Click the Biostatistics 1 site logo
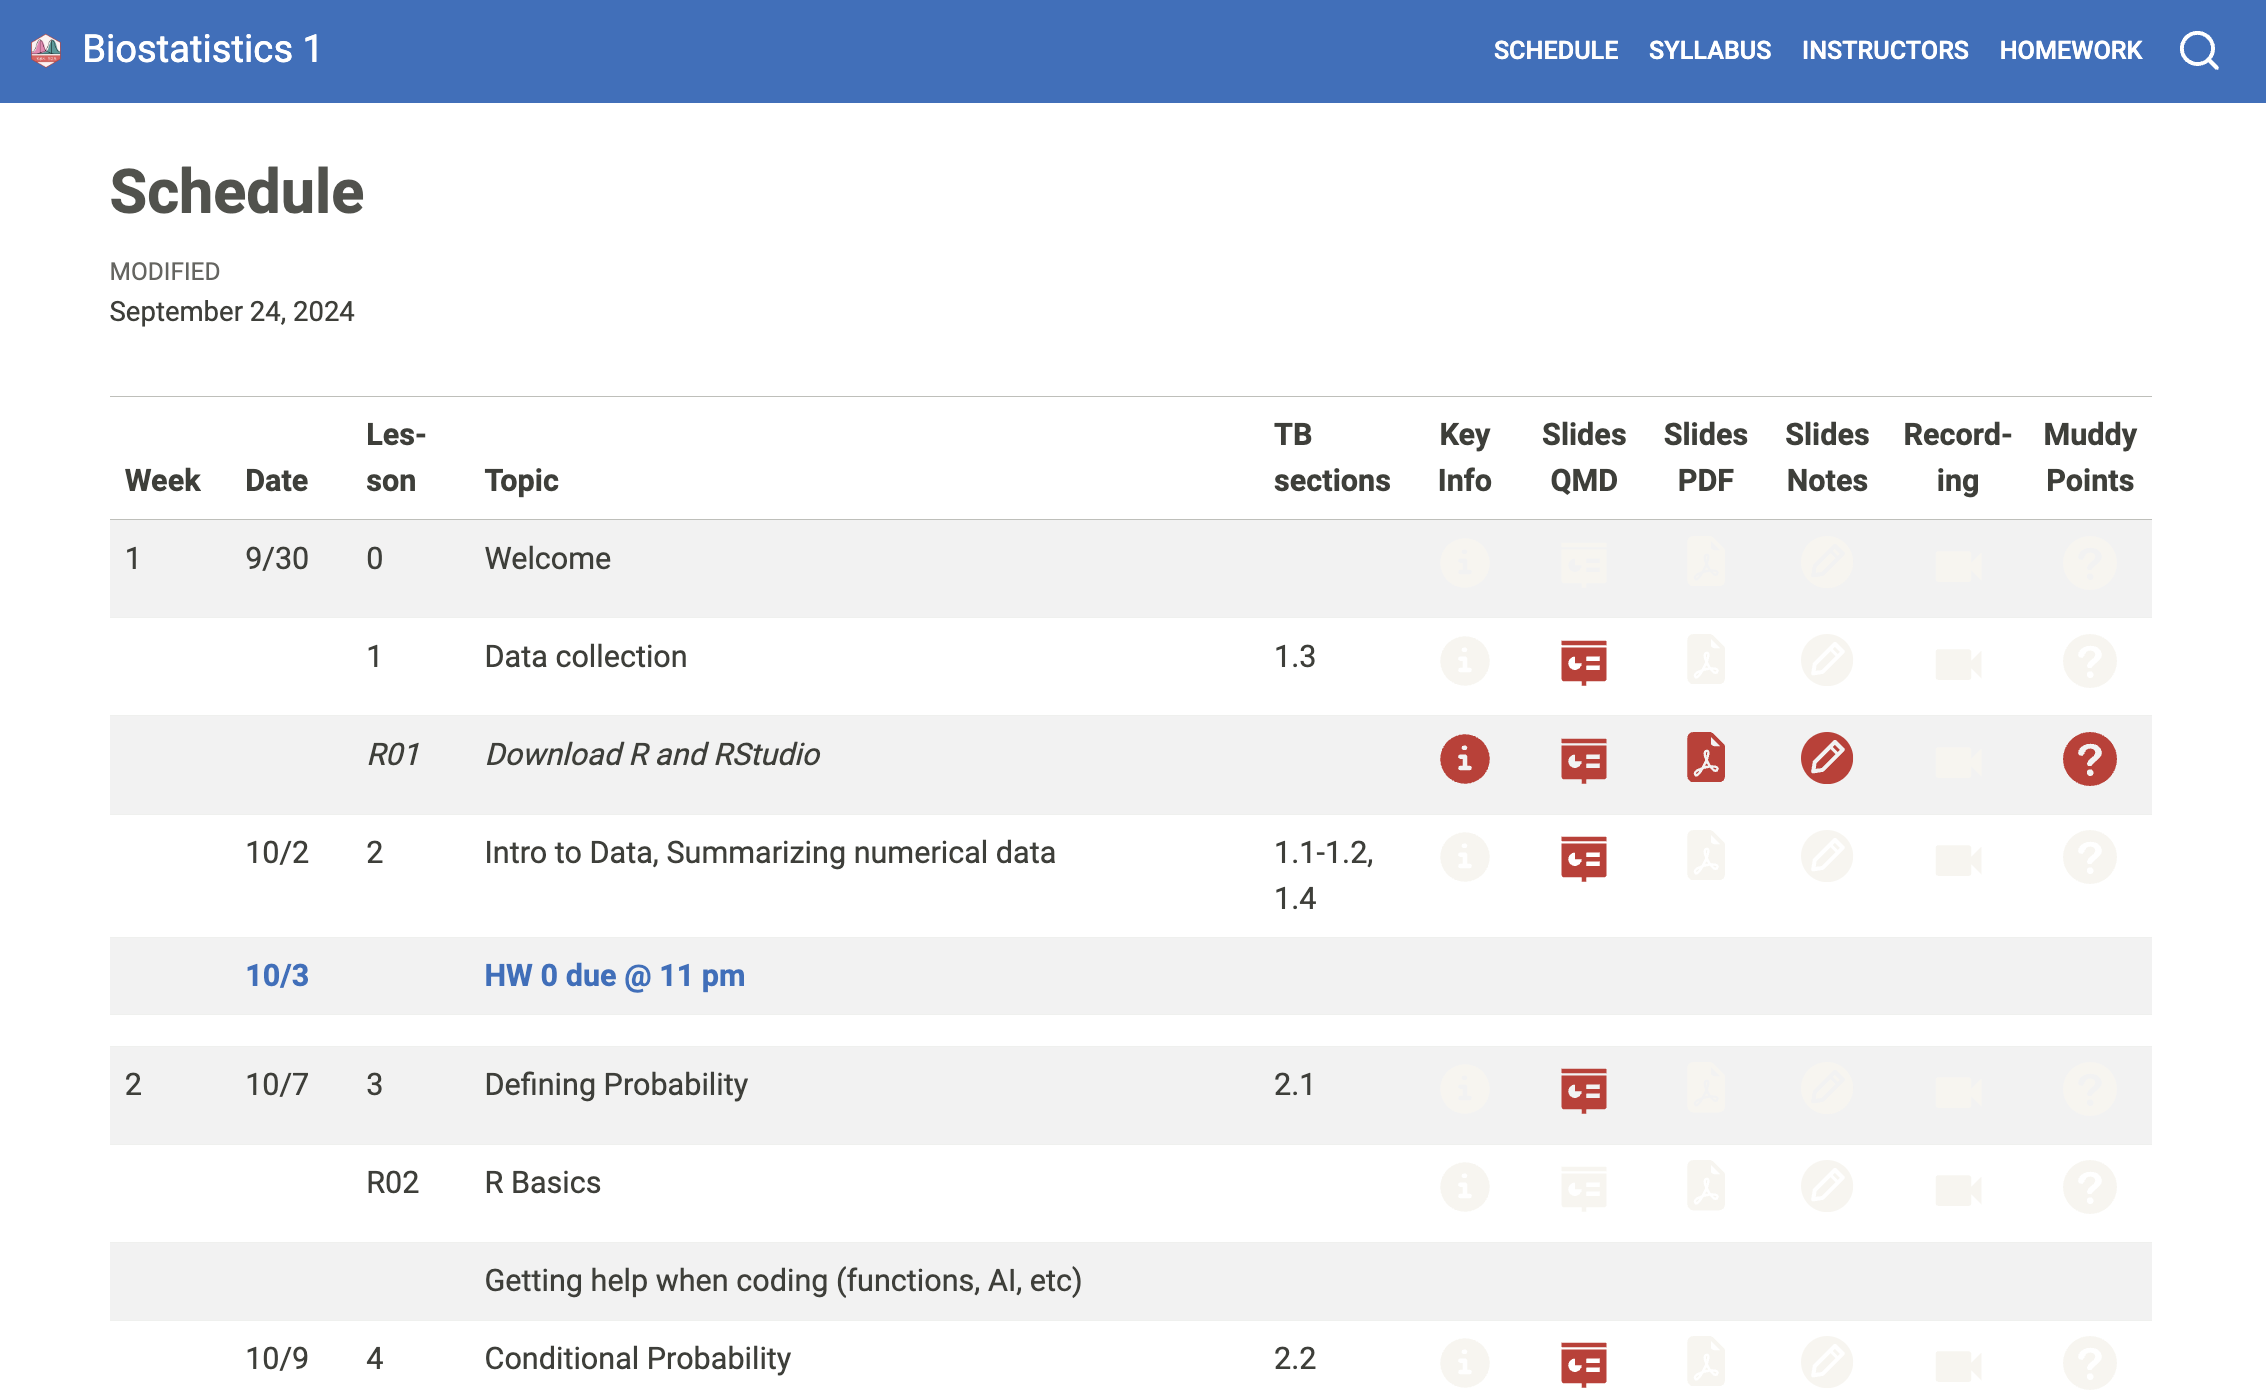Viewport: 2266px width, 1396px height. click(x=46, y=50)
